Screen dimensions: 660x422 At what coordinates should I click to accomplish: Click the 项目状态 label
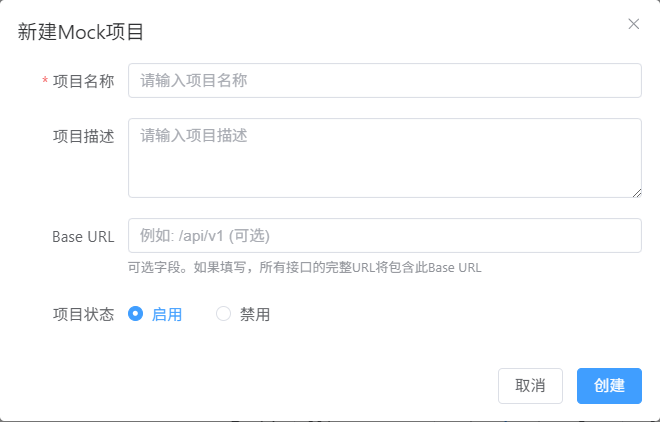click(83, 314)
